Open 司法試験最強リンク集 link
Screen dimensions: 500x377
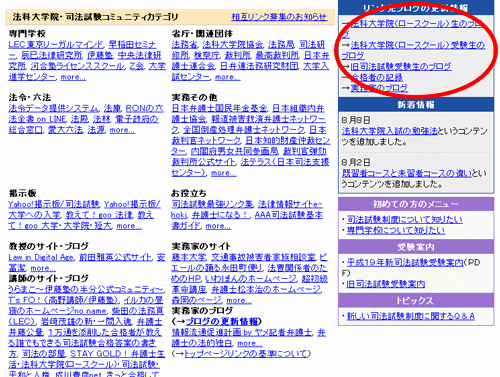point(212,204)
